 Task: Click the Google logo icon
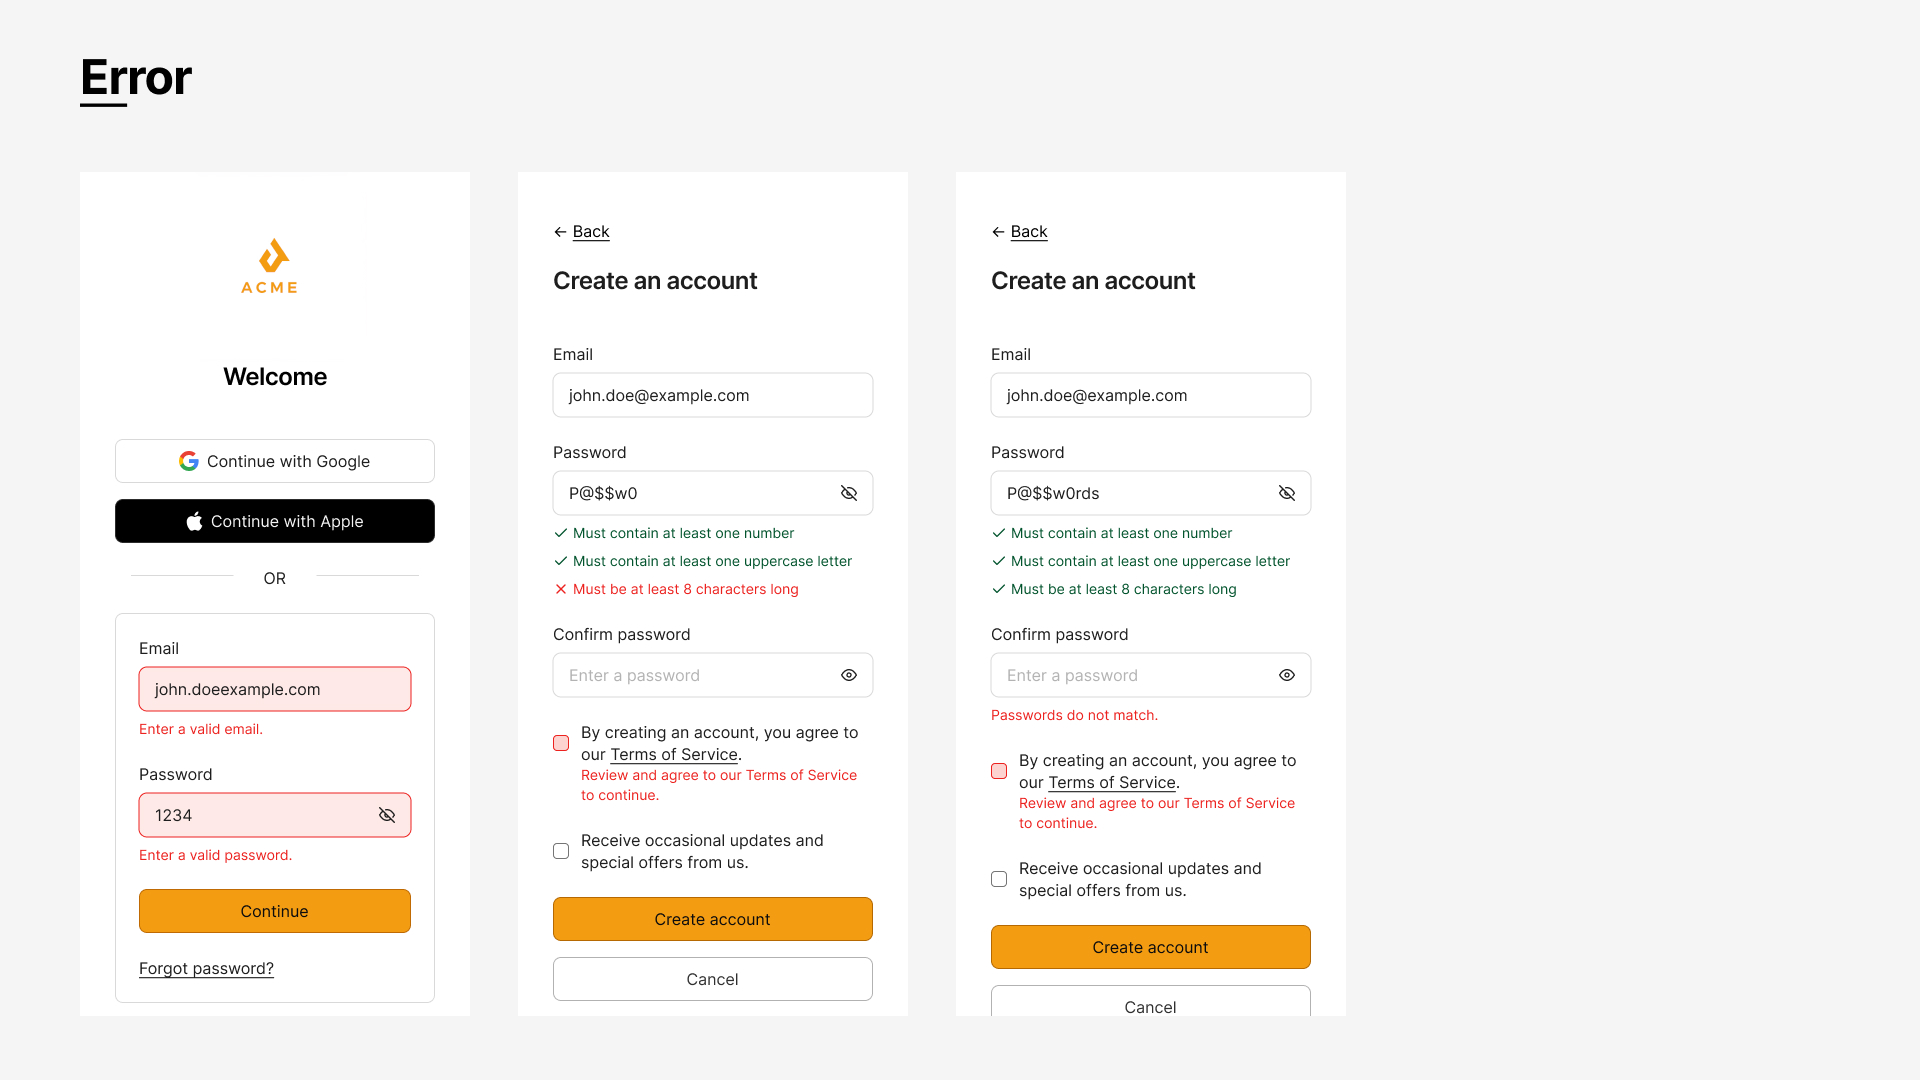189,461
